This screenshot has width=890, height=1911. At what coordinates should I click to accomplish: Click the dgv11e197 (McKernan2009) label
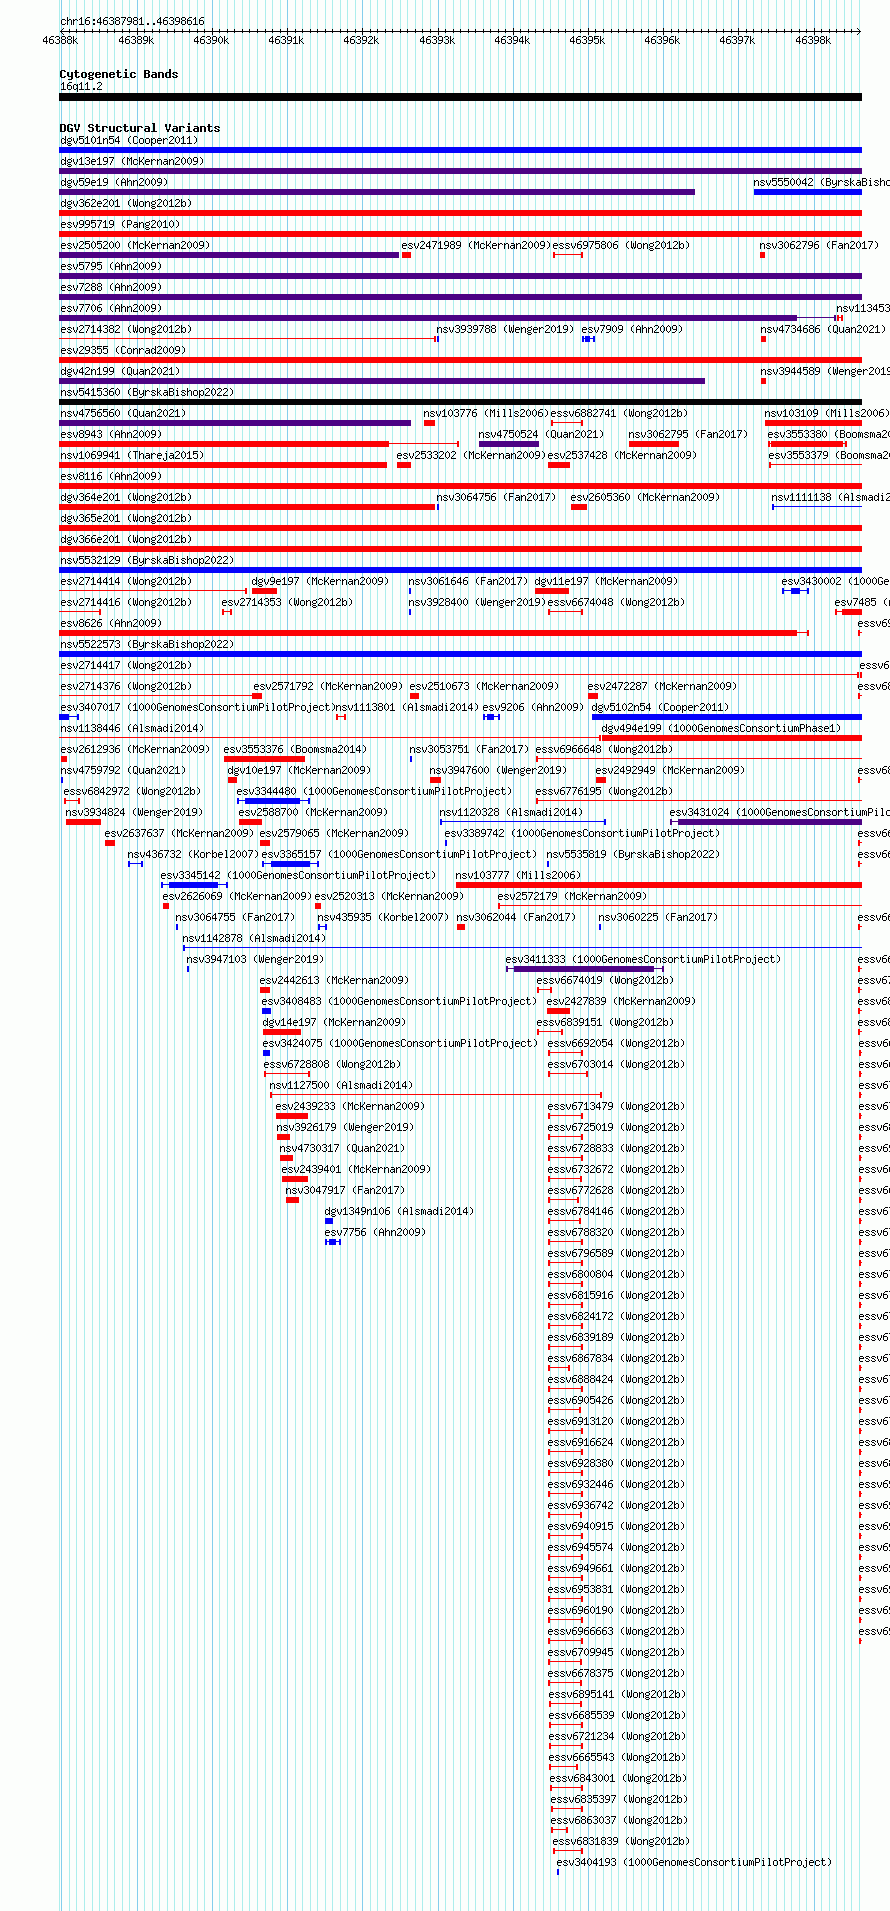(x=607, y=581)
